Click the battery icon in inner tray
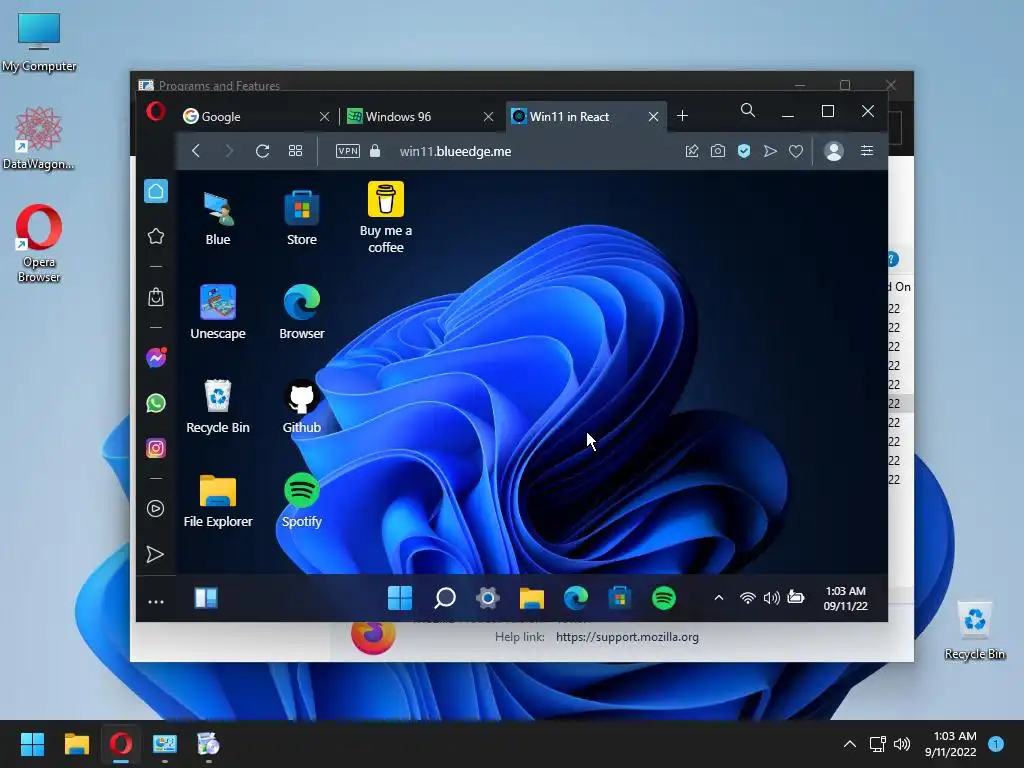Viewport: 1024px width, 768px height. [x=795, y=596]
